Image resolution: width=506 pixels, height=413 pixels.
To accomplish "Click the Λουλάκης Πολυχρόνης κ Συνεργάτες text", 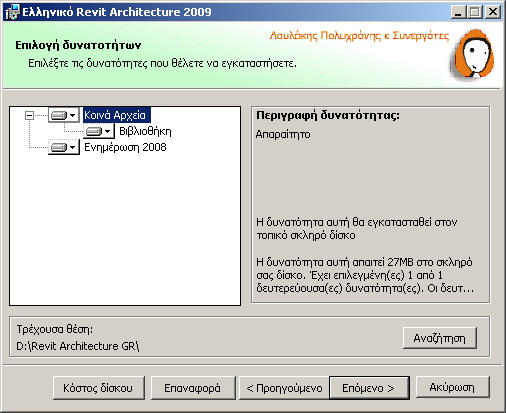I will (x=359, y=35).
